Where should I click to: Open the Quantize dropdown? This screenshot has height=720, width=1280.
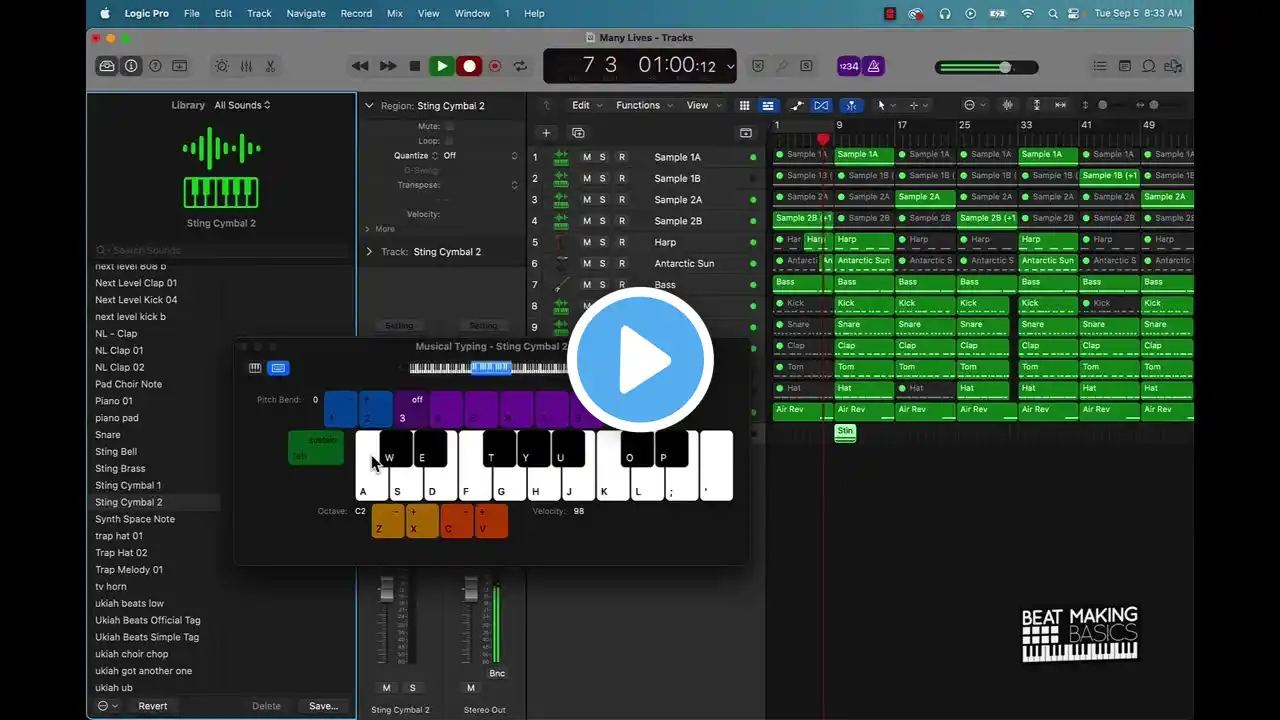(480, 156)
